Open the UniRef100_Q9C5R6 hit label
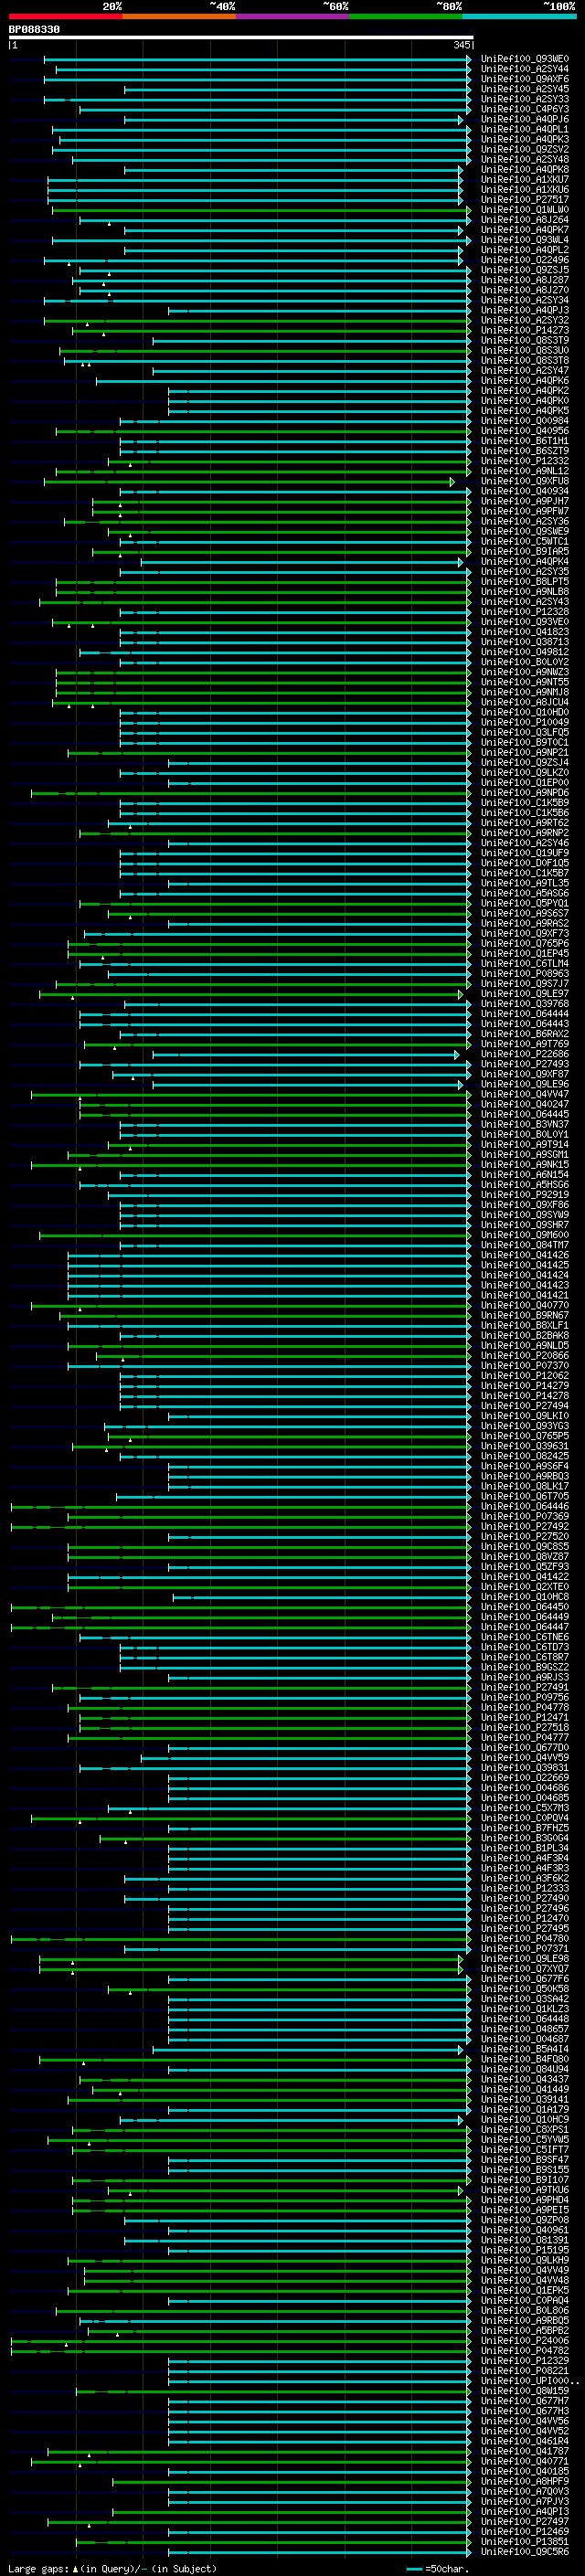585x2576 pixels. tap(524, 2552)
